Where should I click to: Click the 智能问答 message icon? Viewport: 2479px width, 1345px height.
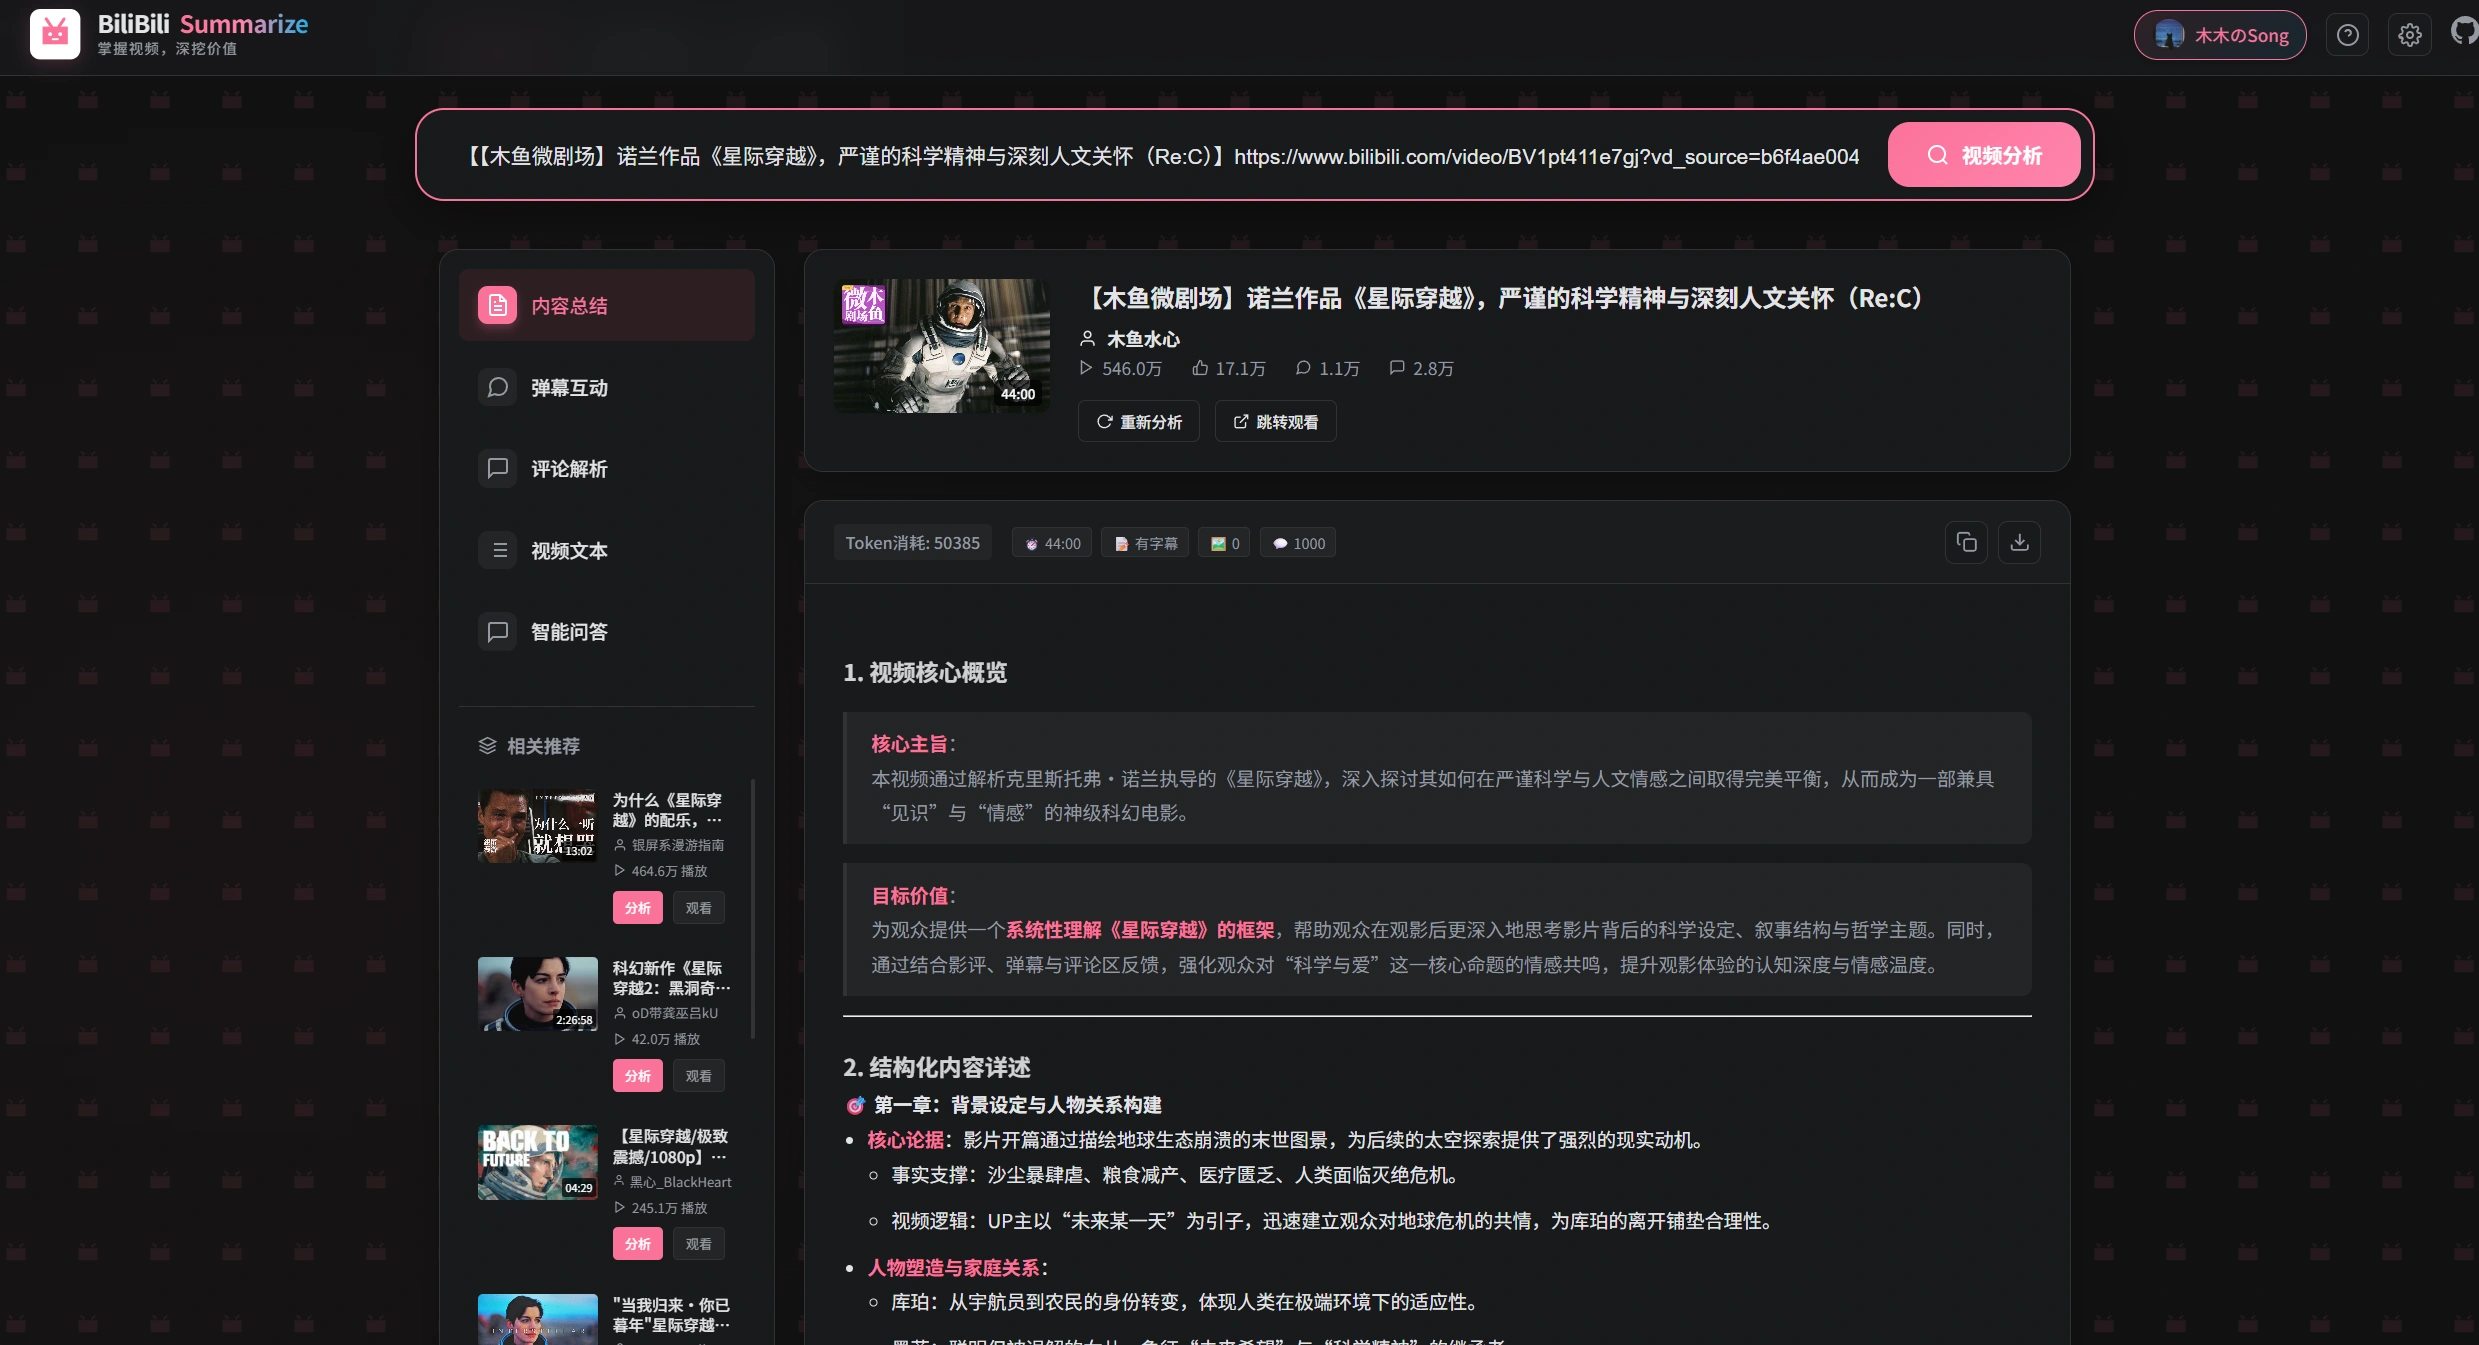click(498, 631)
